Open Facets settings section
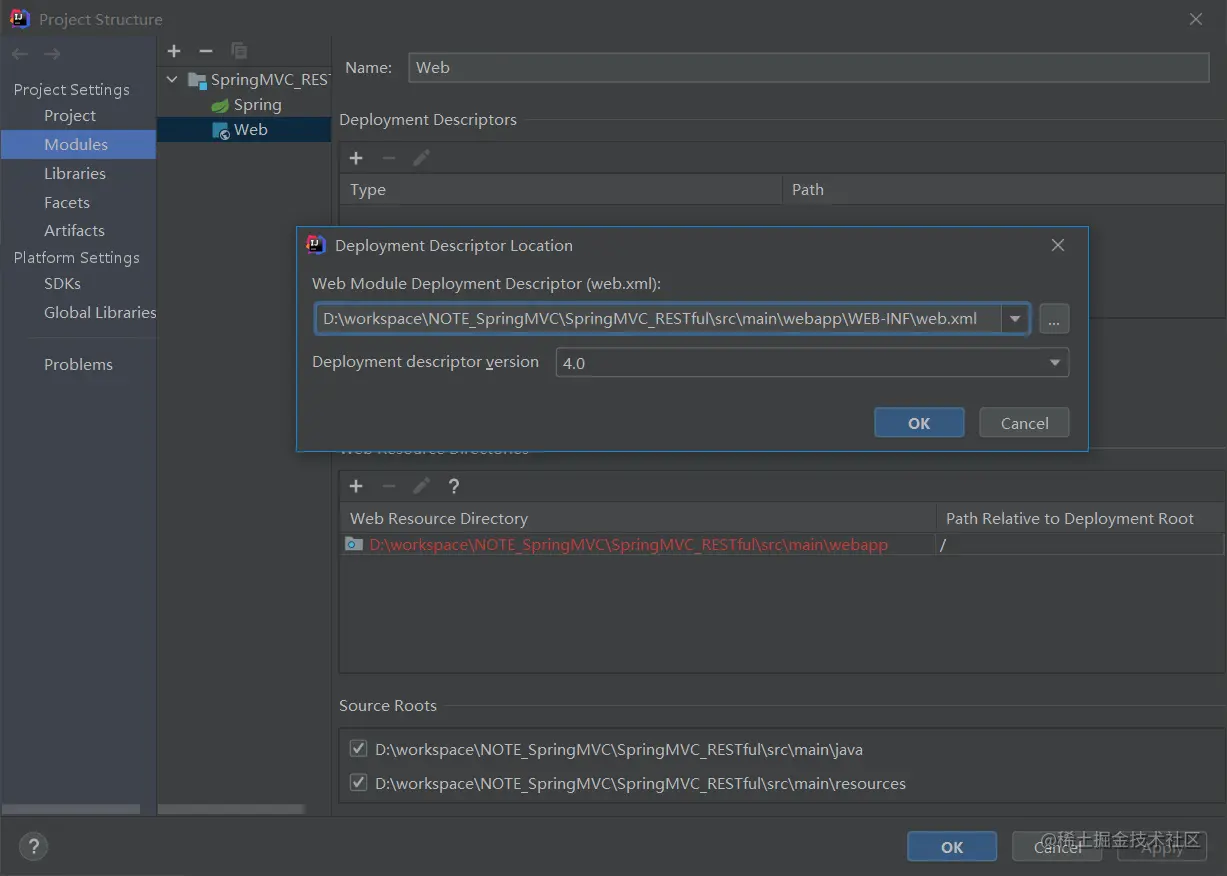 tap(67, 202)
